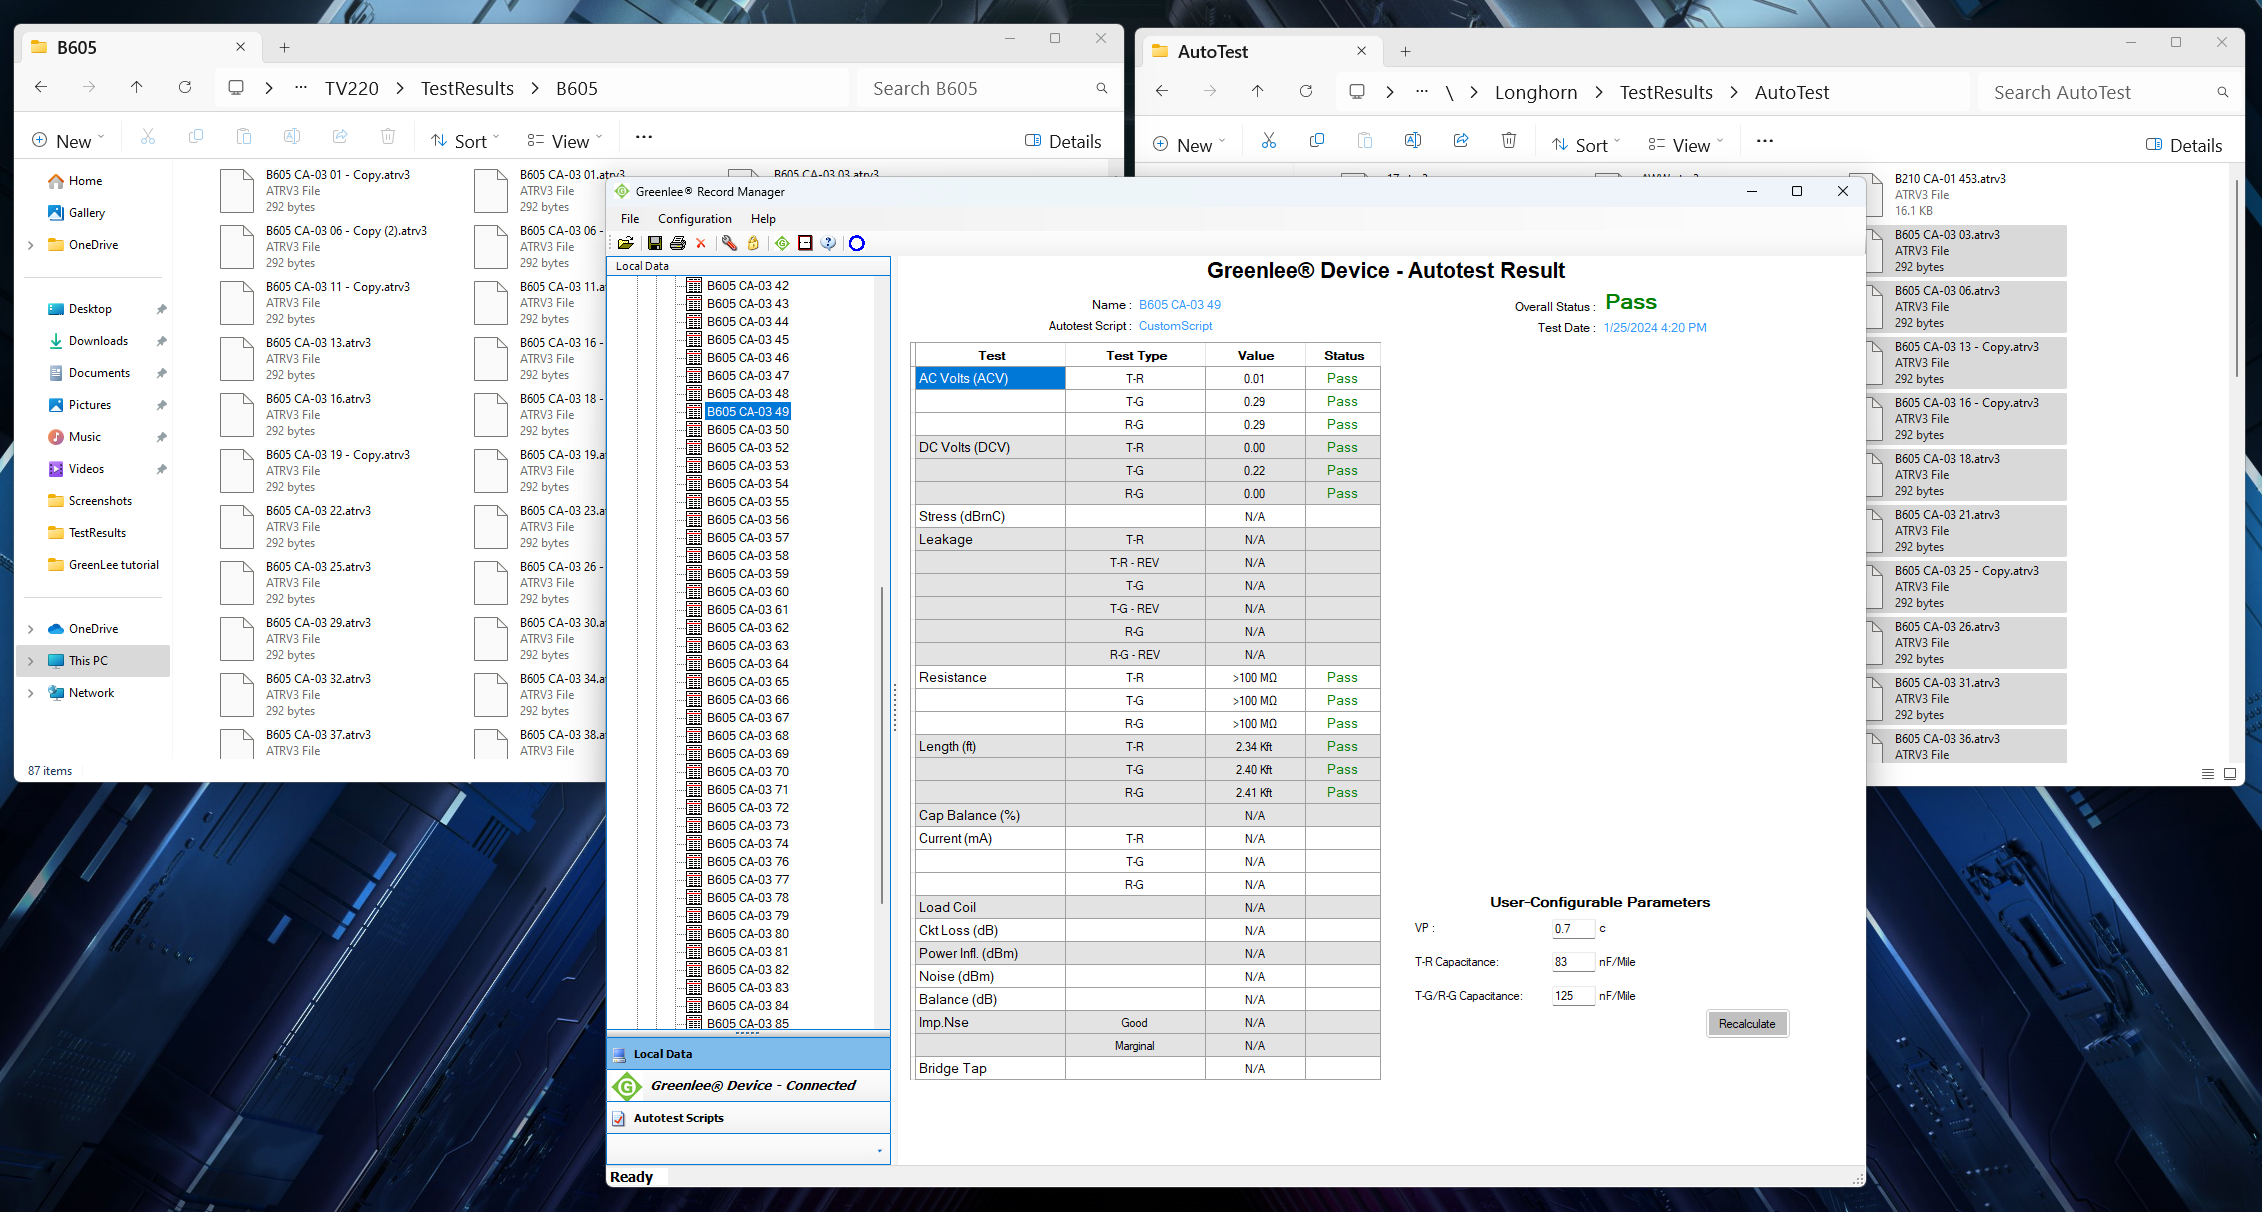Open the View dropdown in B605 window

[565, 141]
